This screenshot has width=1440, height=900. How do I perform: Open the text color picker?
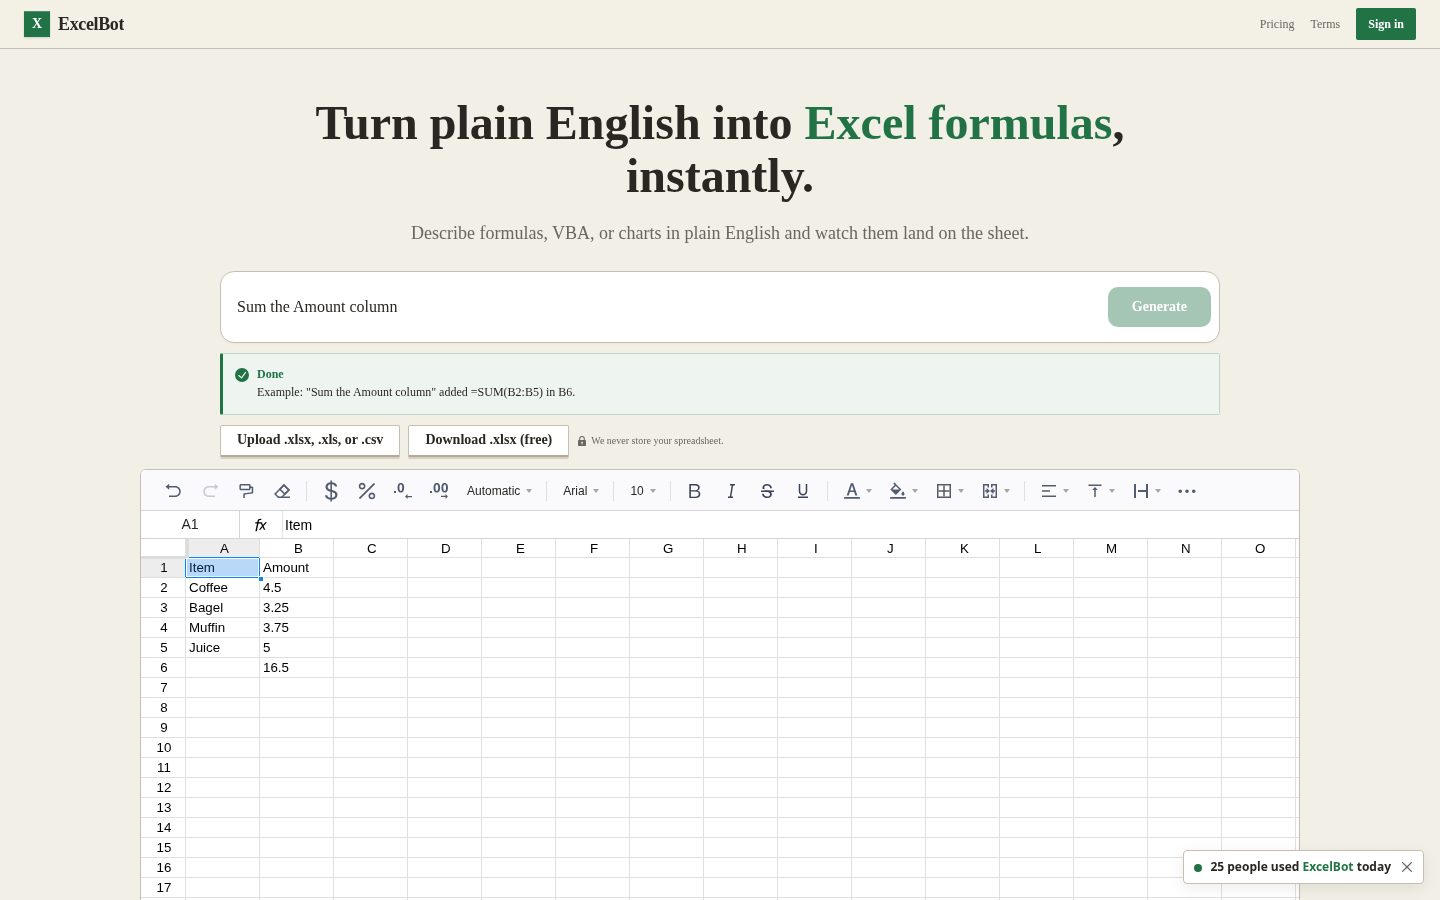(858, 491)
